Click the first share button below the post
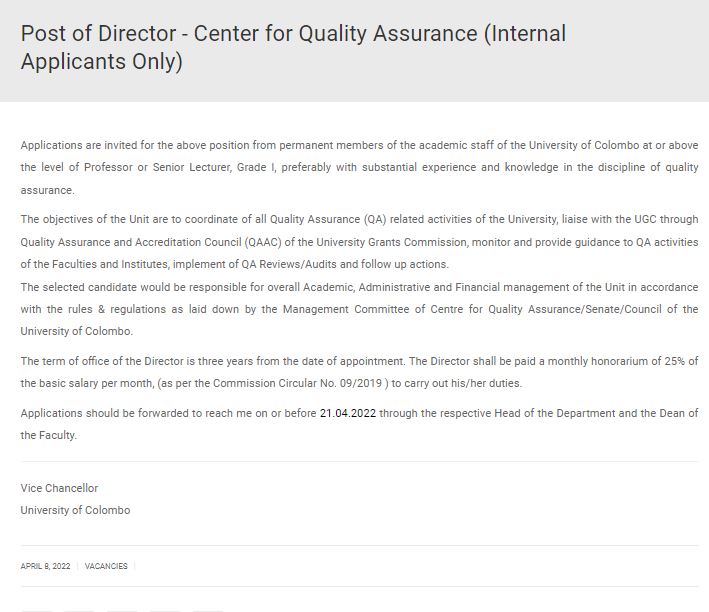Screen dimensions: 709x612 tap(37, 610)
